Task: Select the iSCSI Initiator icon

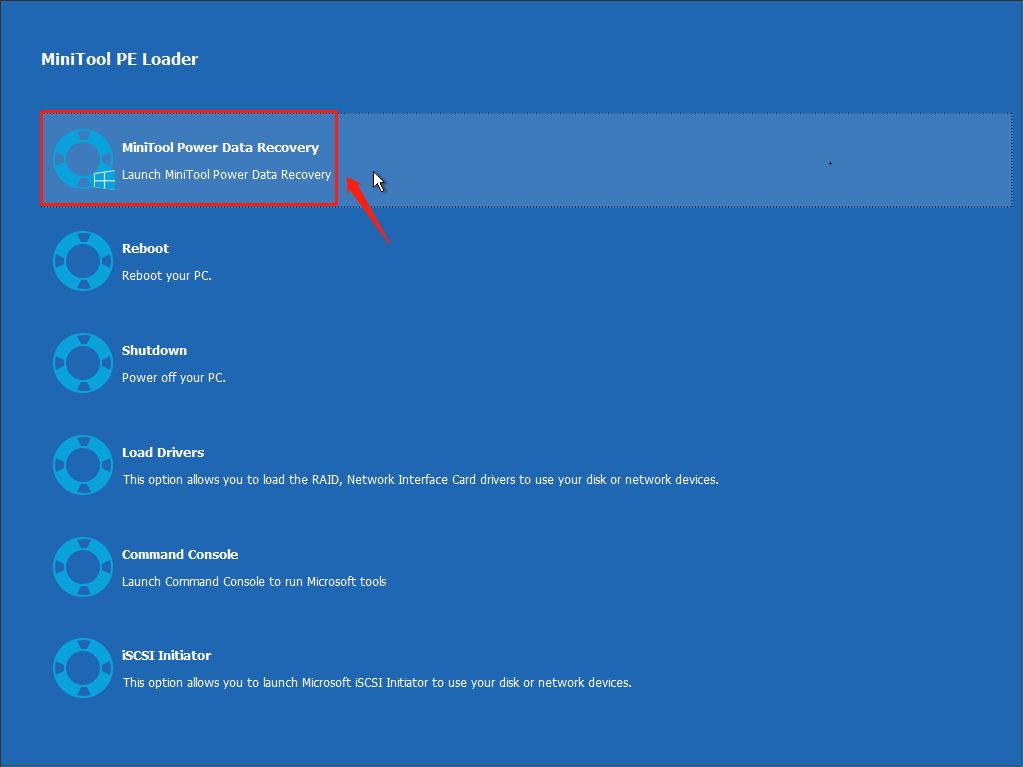Action: pyautogui.click(x=83, y=668)
